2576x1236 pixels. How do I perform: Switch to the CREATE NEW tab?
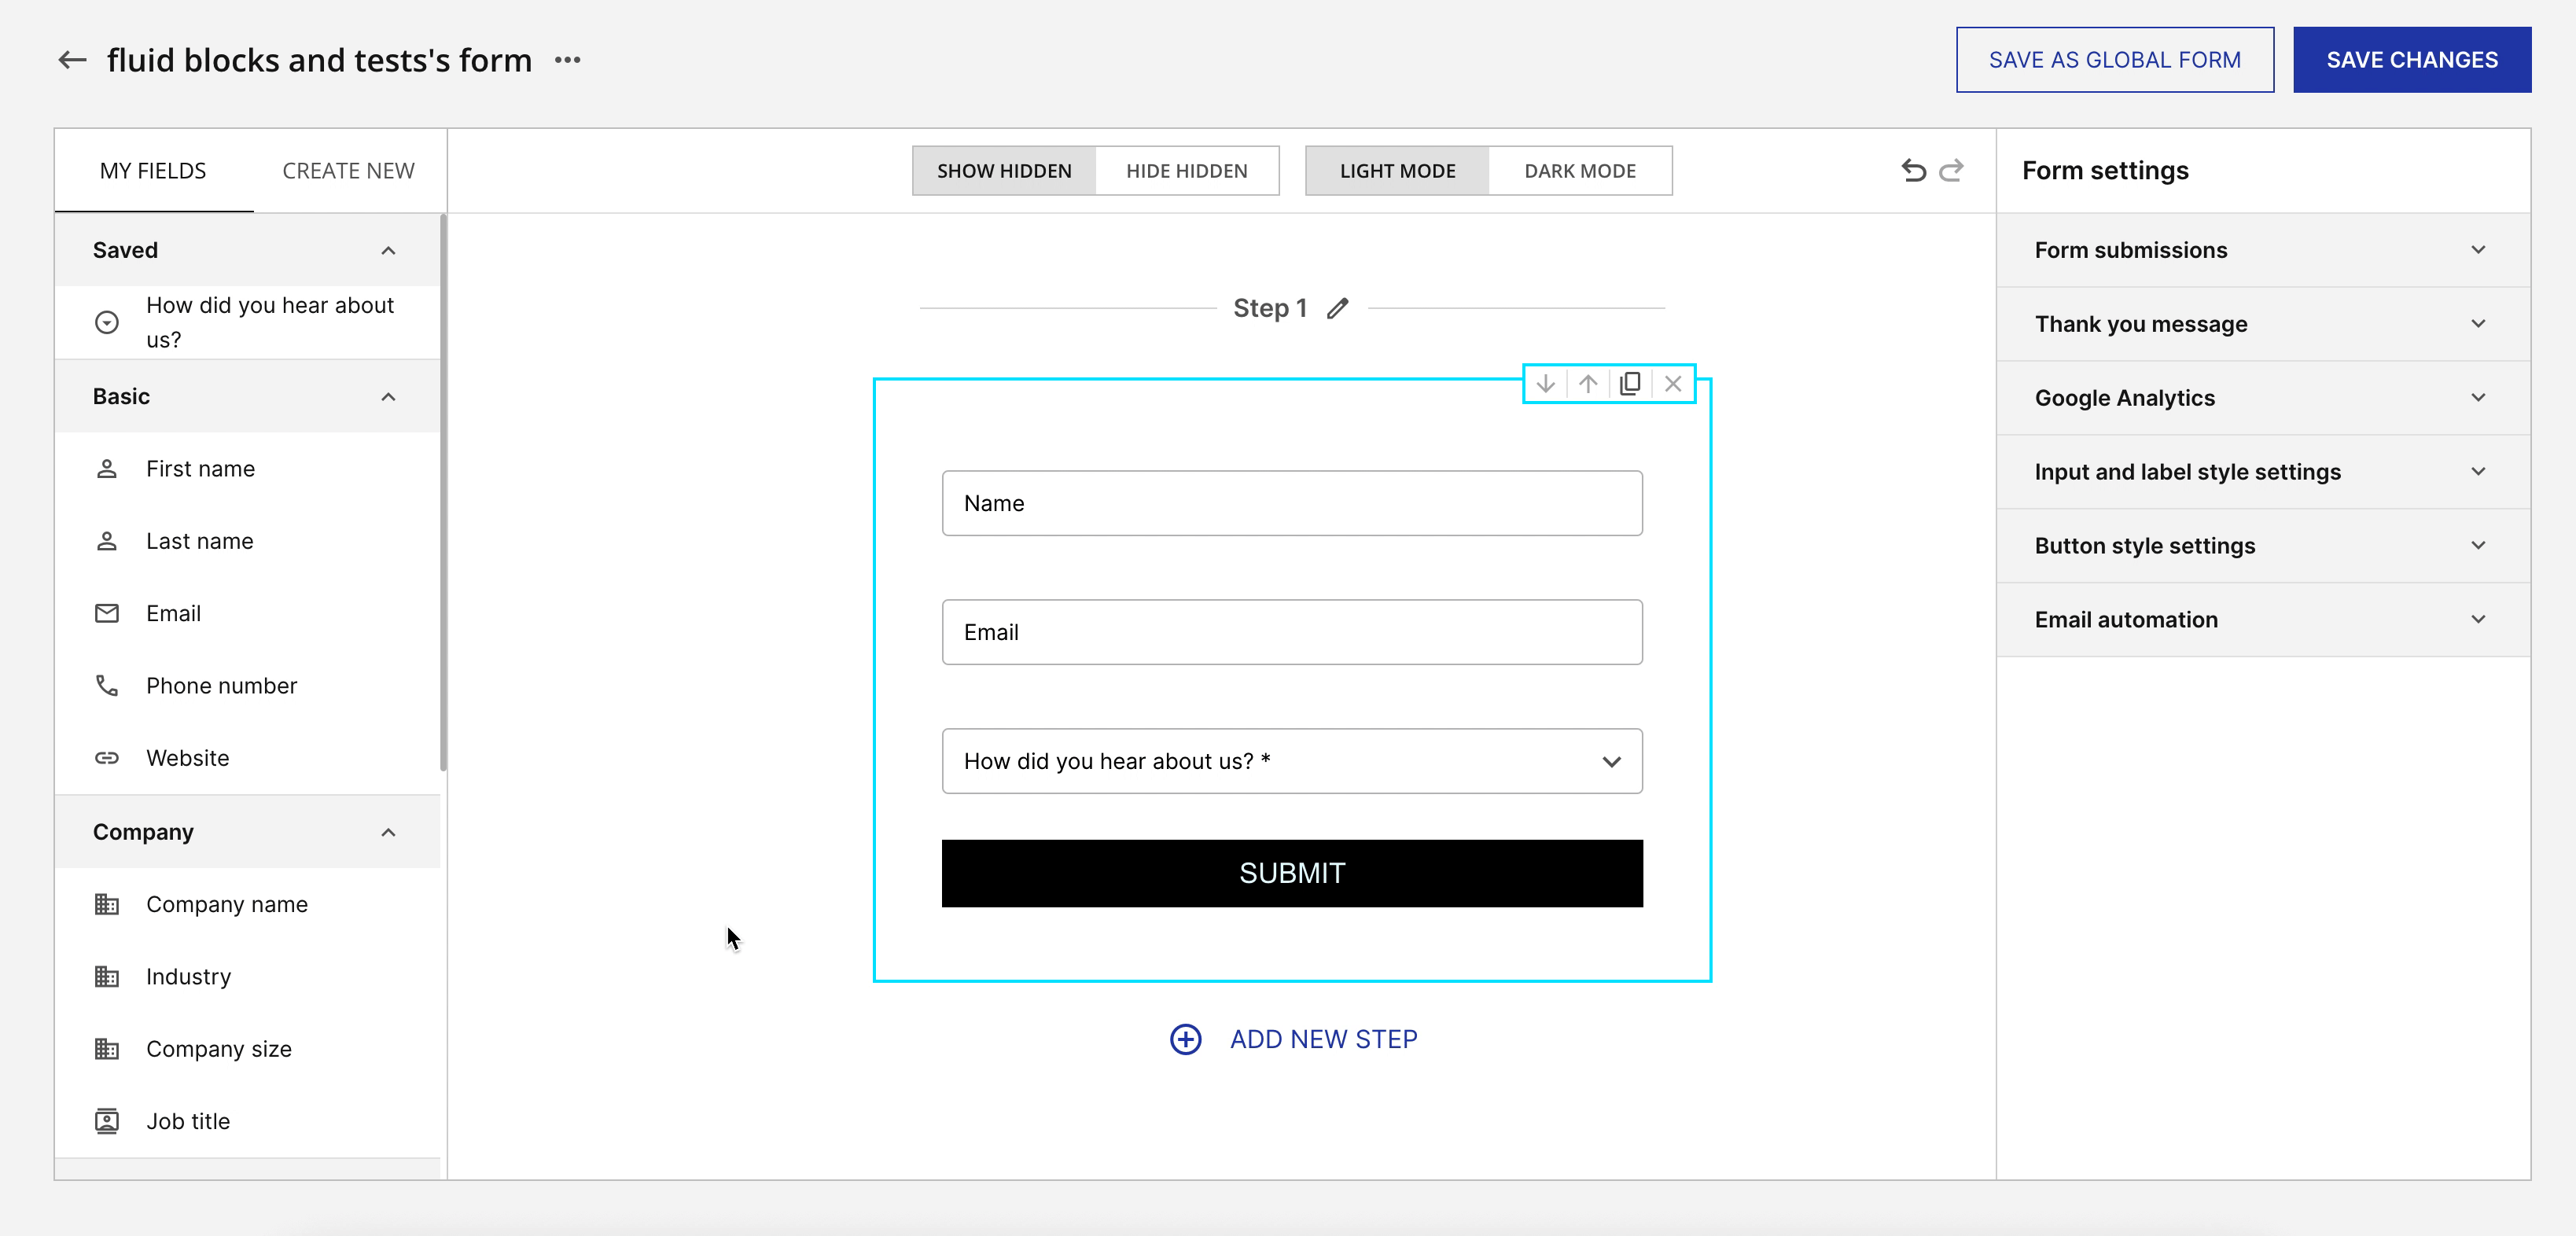(x=347, y=170)
